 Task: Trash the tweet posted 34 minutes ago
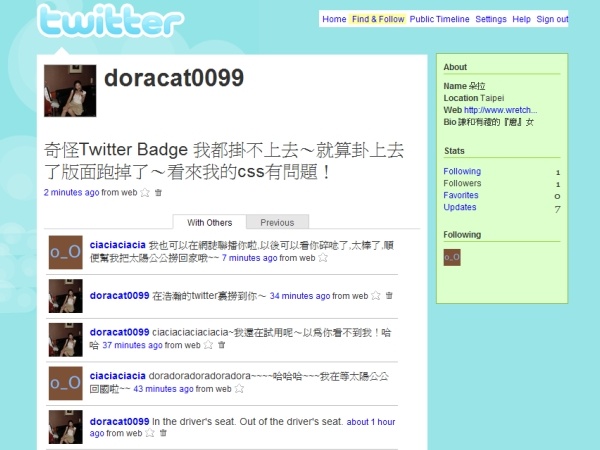pos(389,295)
